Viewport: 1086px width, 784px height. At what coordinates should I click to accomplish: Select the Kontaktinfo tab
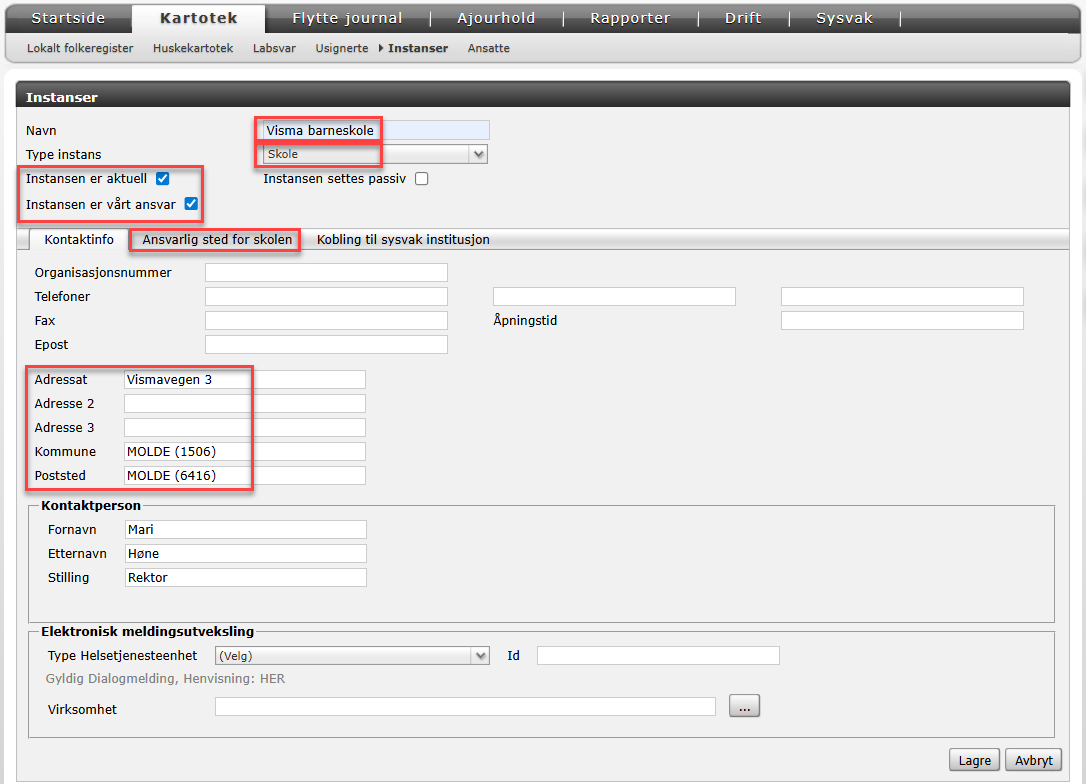[79, 240]
